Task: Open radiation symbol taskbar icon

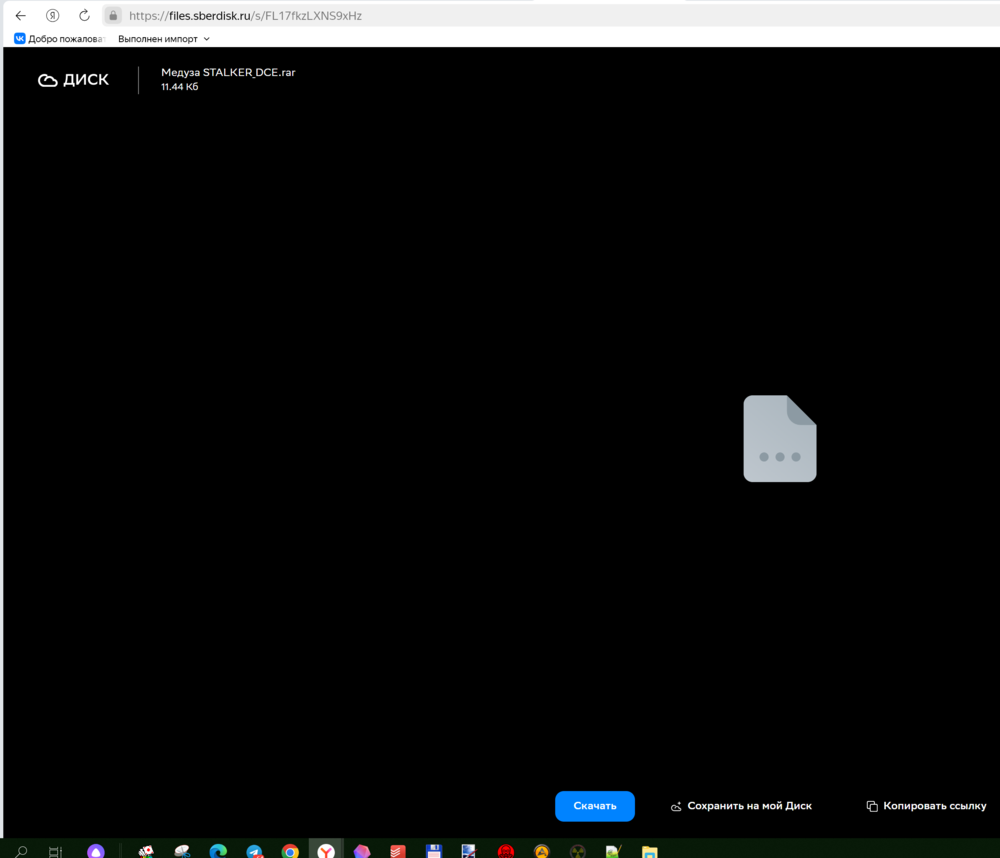Action: pos(577,851)
